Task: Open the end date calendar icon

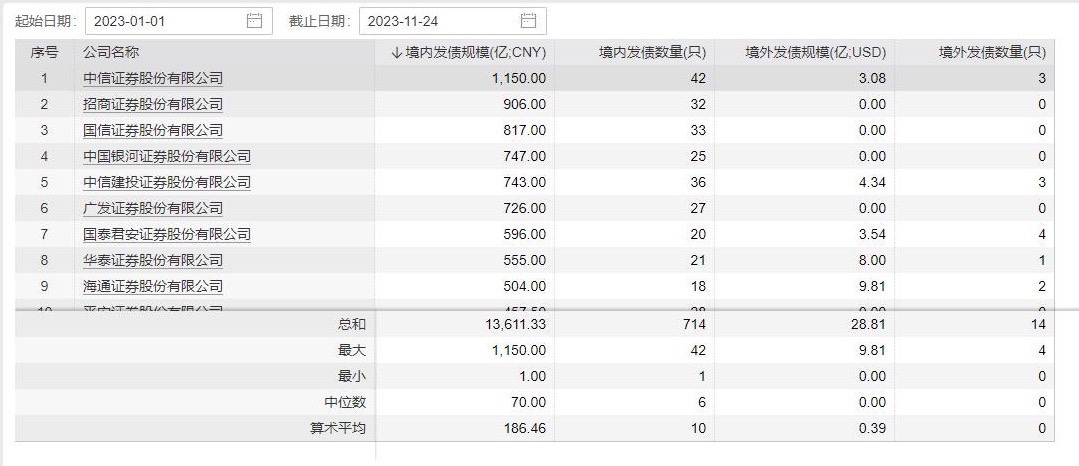Action: click(528, 20)
